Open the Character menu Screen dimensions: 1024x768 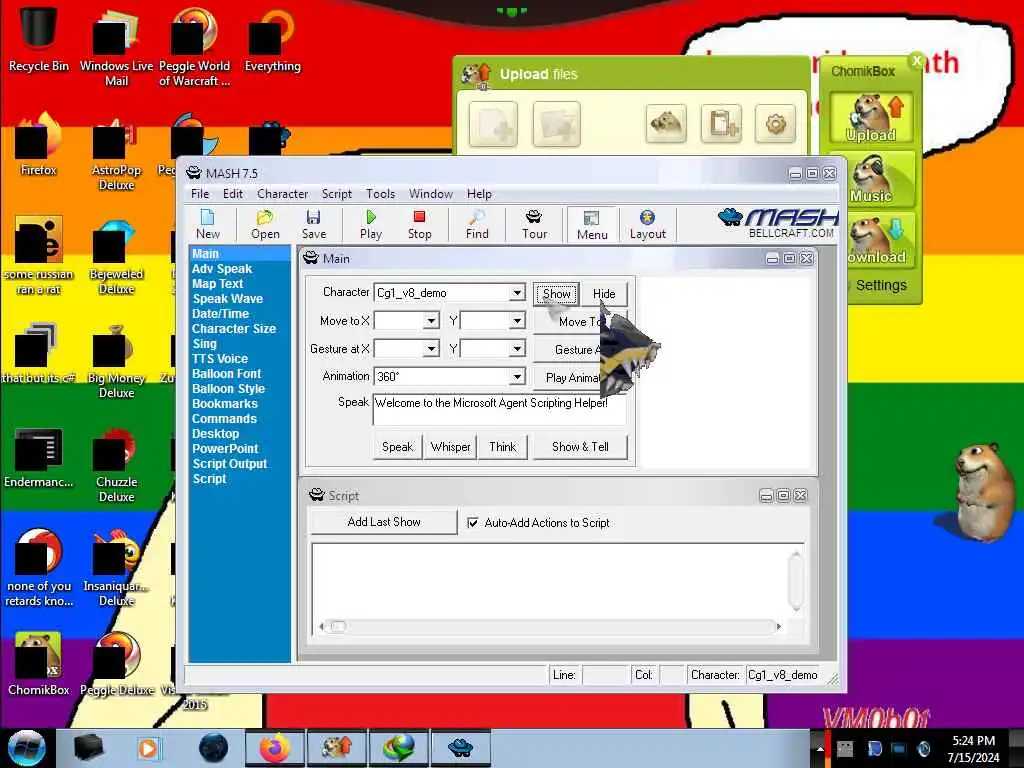(282, 194)
